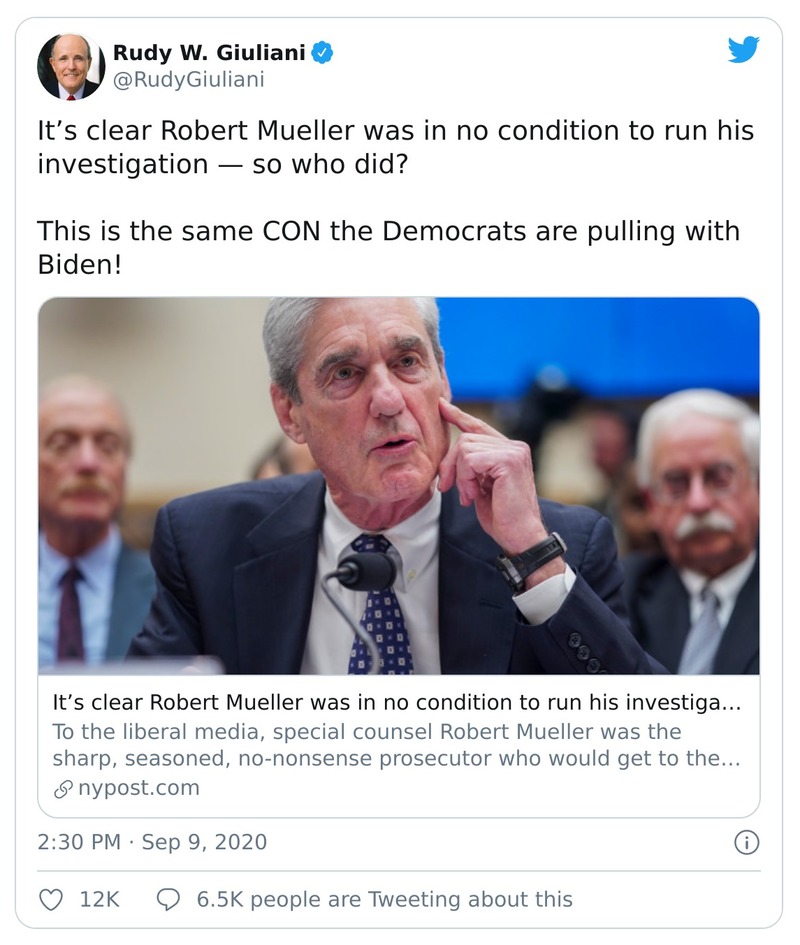
Task: Click the link chain icon beside nypost.com
Action: [62, 788]
